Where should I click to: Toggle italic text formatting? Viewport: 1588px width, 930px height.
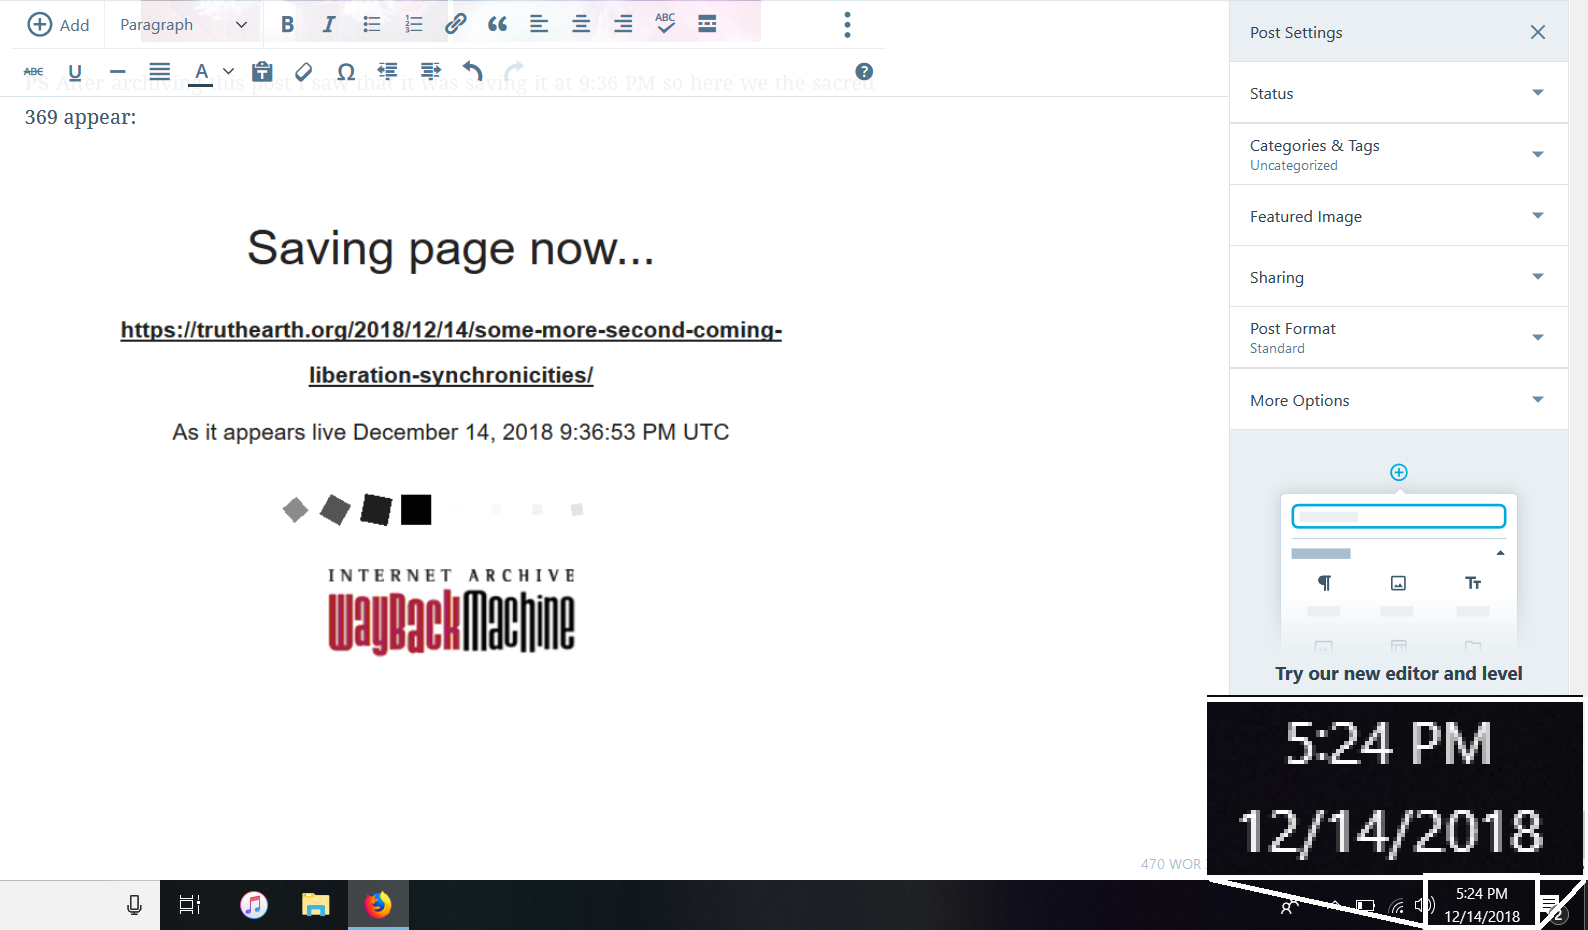[329, 25]
